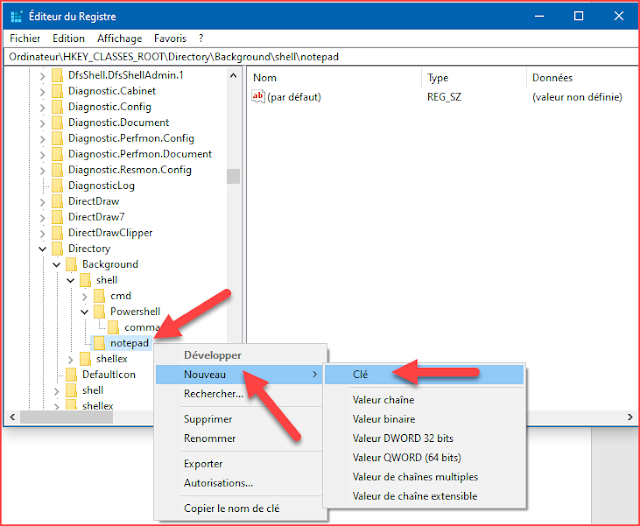Image resolution: width=640 pixels, height=526 pixels.
Task: Click the folder icon of Diagnostic.Perfmon.Document
Action: (58, 154)
